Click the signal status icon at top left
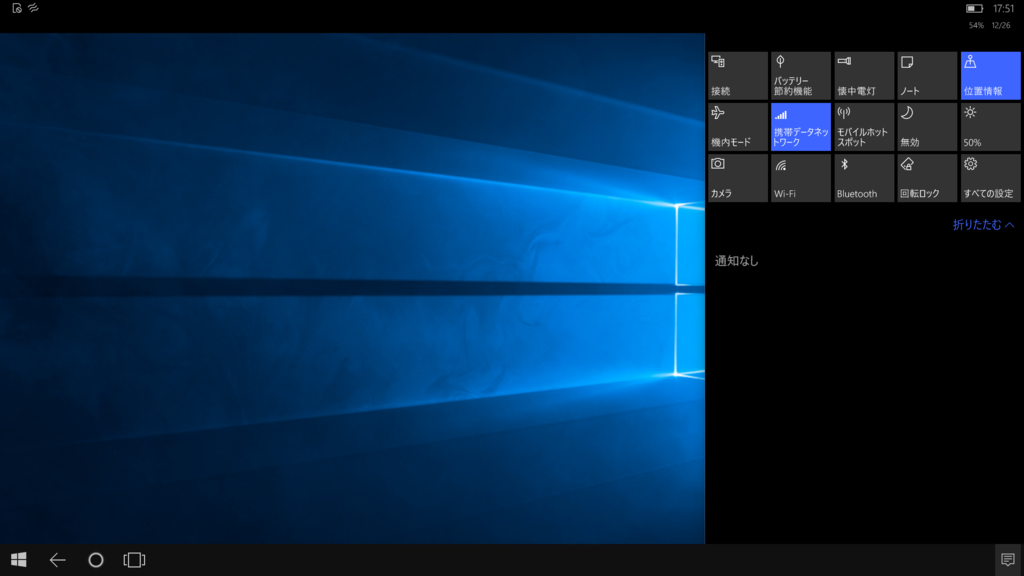Image resolution: width=1024 pixels, height=576 pixels. coord(33,8)
